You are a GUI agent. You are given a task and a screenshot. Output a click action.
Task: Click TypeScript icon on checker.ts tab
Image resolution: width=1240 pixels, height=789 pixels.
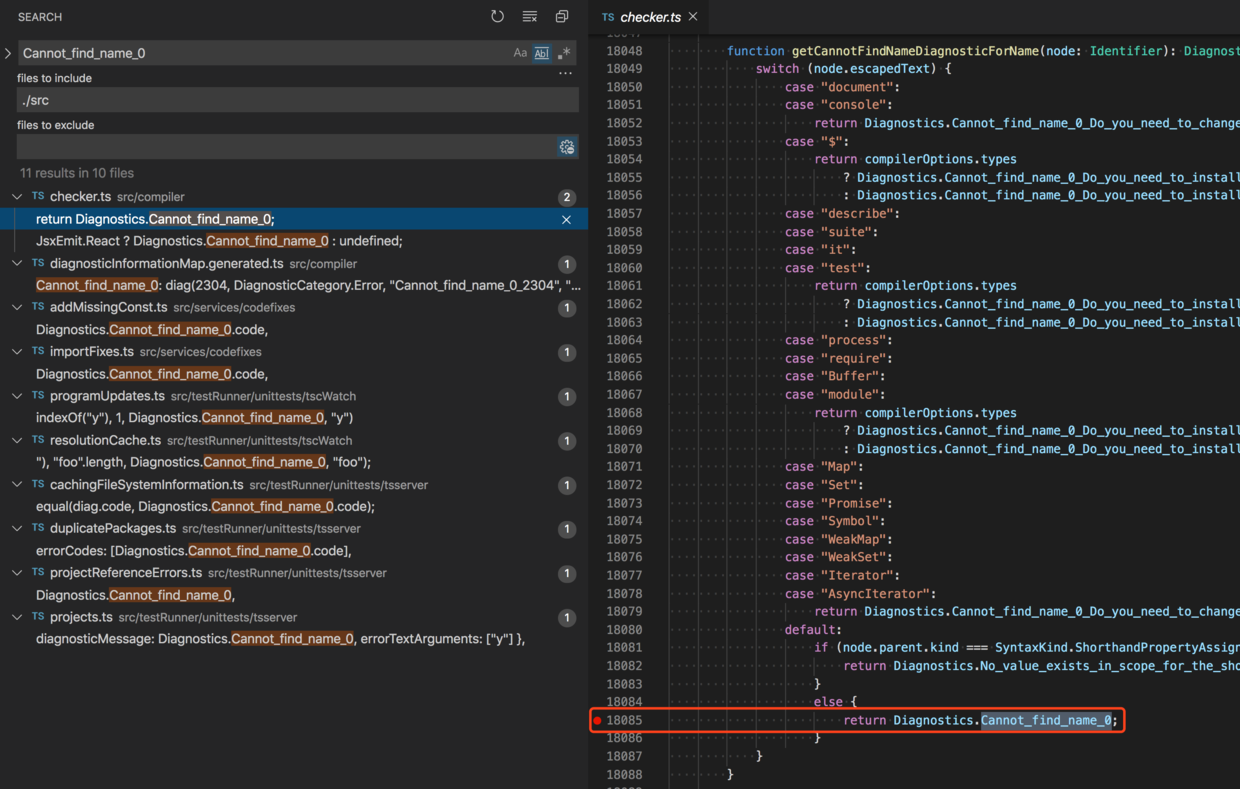[608, 17]
